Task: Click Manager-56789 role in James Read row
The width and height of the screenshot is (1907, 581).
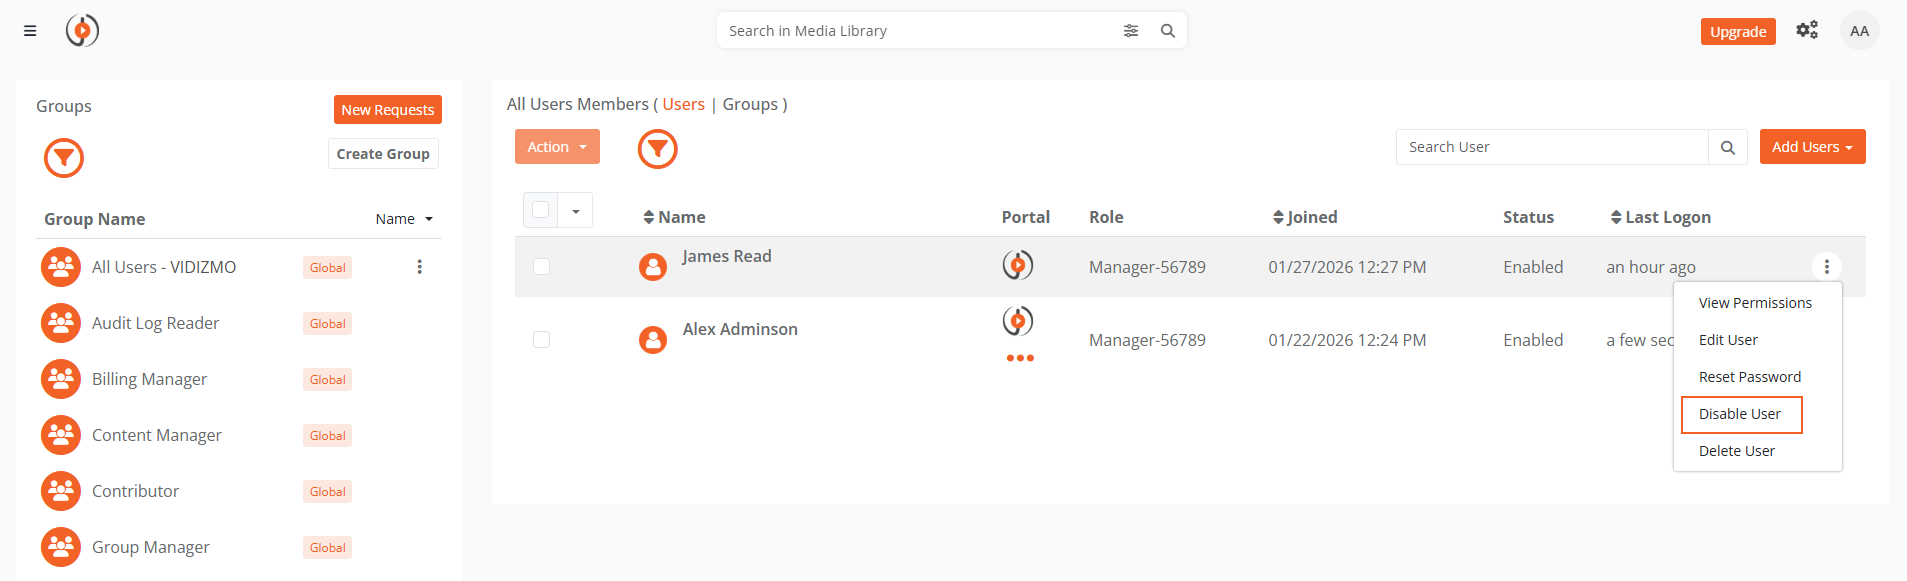Action: pos(1147,267)
